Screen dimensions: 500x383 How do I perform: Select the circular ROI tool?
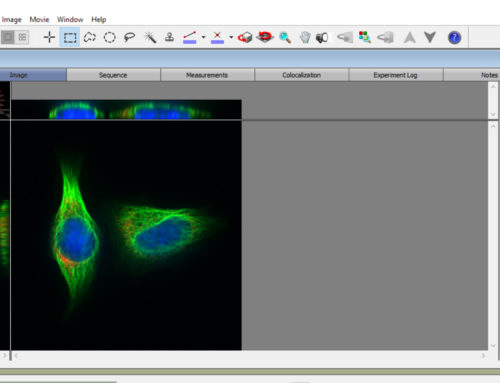[110, 37]
